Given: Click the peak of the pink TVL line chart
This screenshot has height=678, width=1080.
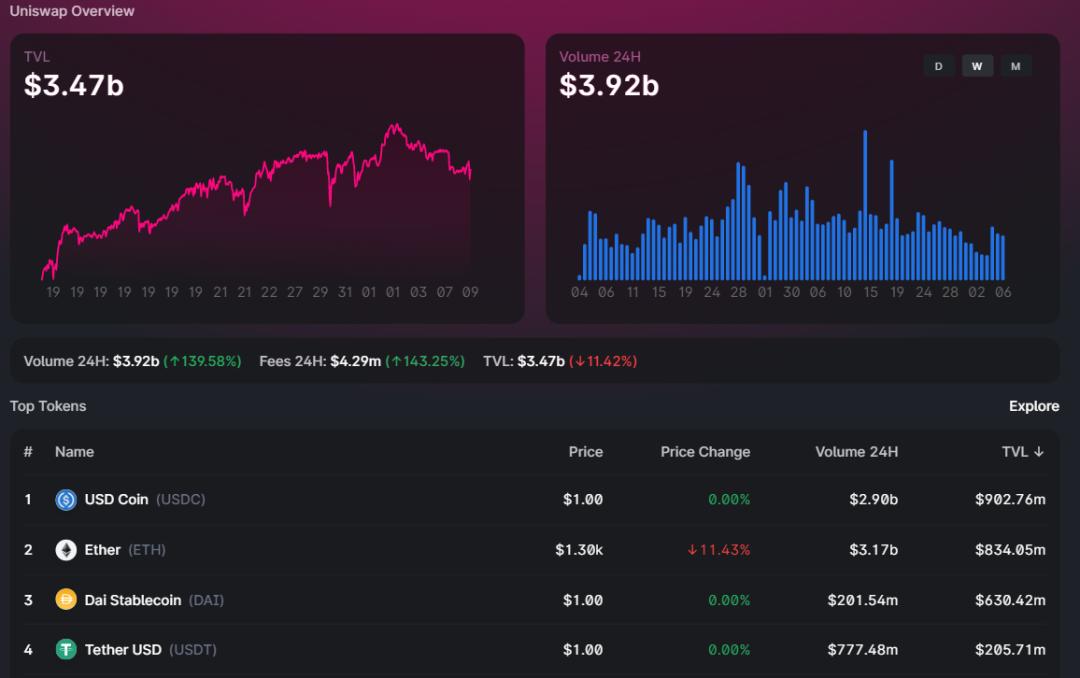Looking at the screenshot, I should click(x=395, y=126).
